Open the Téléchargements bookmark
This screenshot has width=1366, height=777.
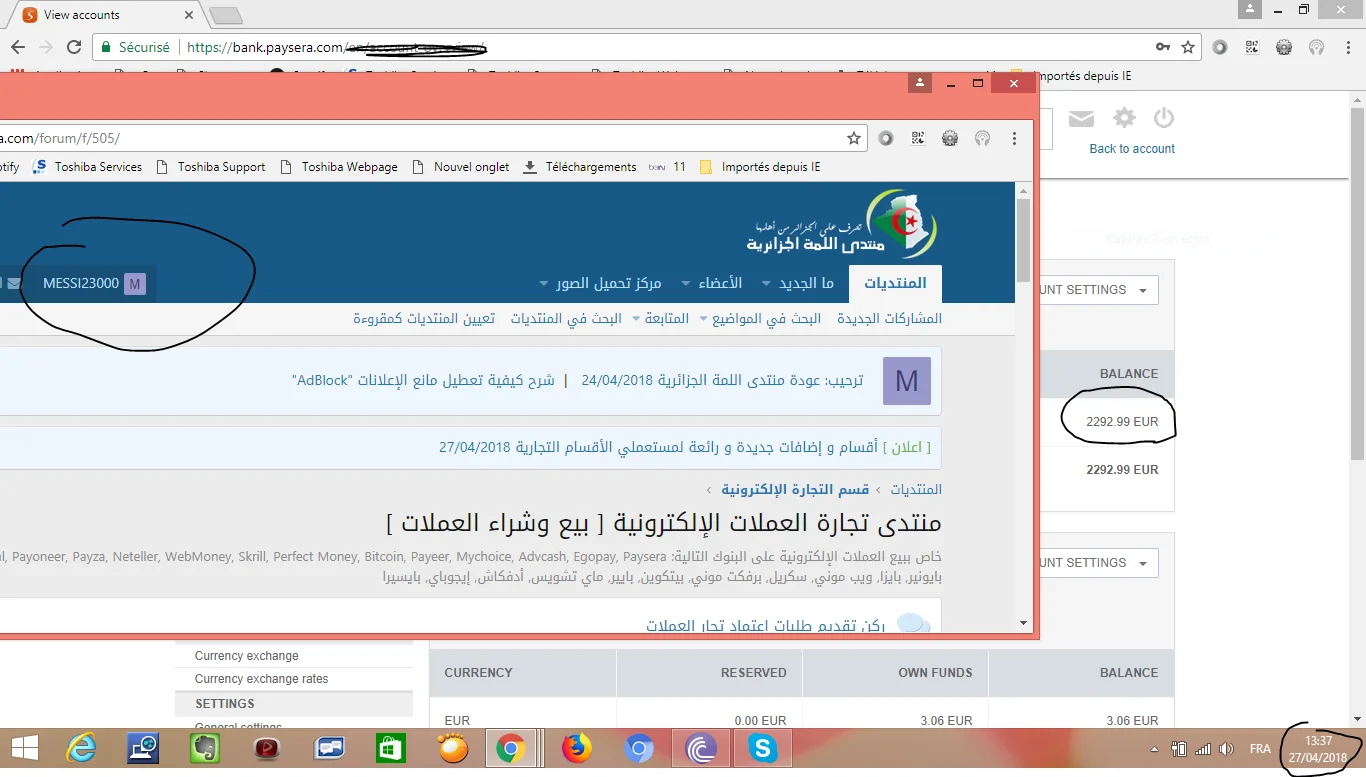click(x=580, y=167)
